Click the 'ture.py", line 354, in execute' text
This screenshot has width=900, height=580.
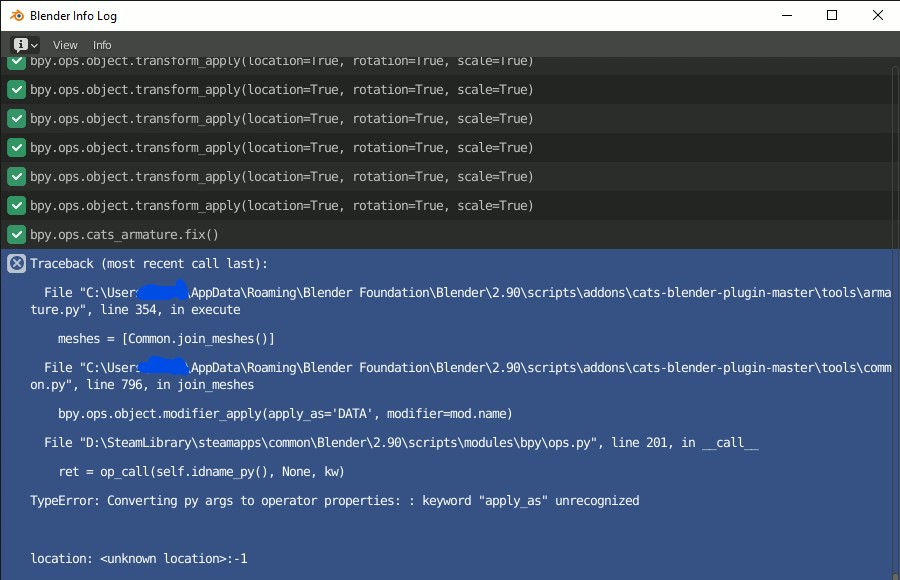(x=135, y=310)
